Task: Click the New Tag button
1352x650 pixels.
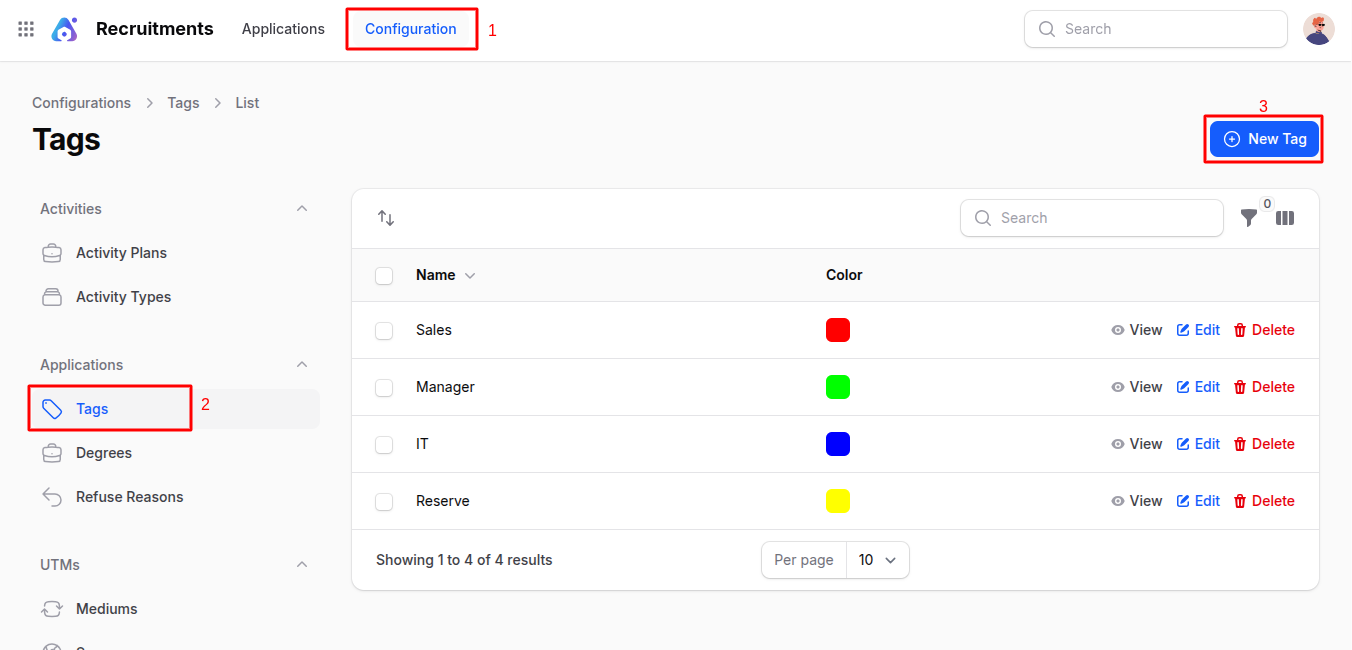Action: 1263,138
